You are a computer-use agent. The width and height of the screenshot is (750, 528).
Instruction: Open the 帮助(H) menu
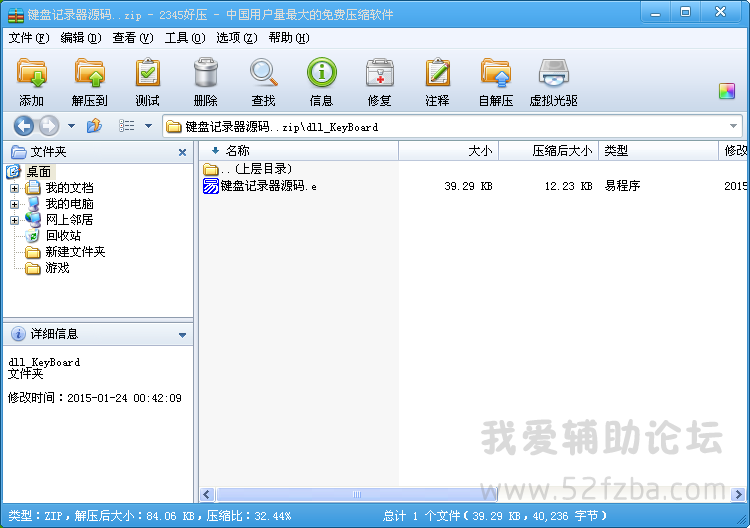click(288, 38)
